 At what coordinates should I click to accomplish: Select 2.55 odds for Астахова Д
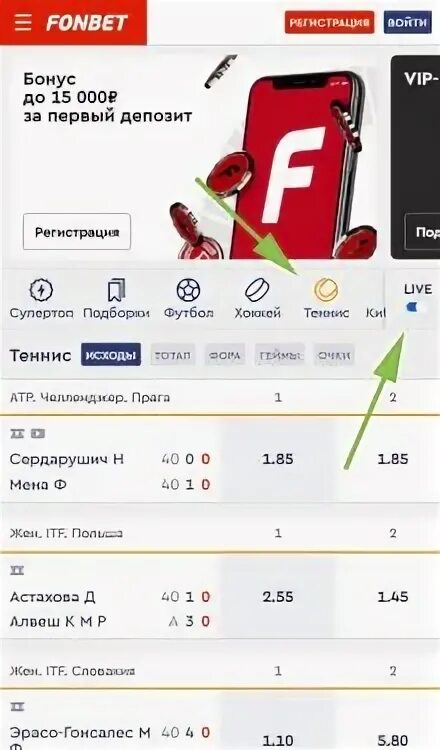point(278,596)
